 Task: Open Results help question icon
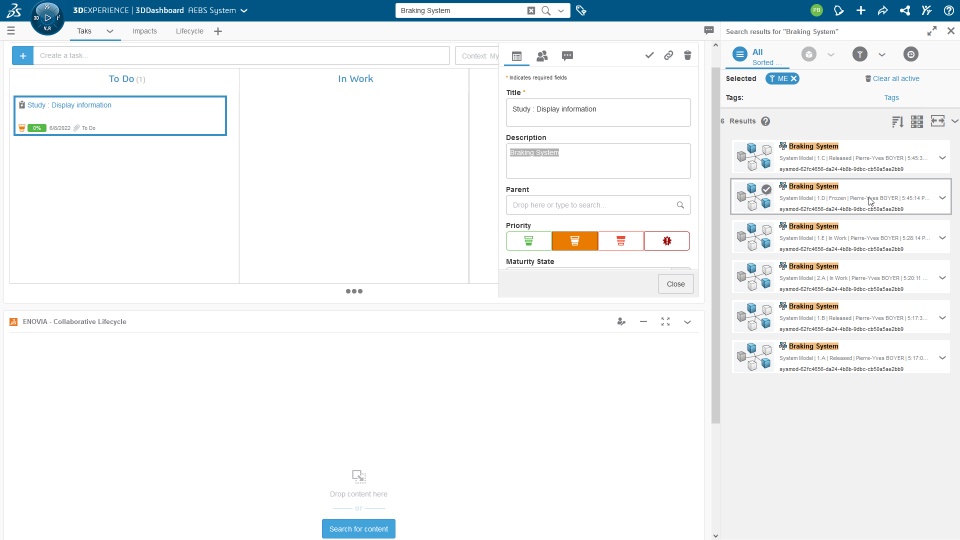pyautogui.click(x=765, y=121)
